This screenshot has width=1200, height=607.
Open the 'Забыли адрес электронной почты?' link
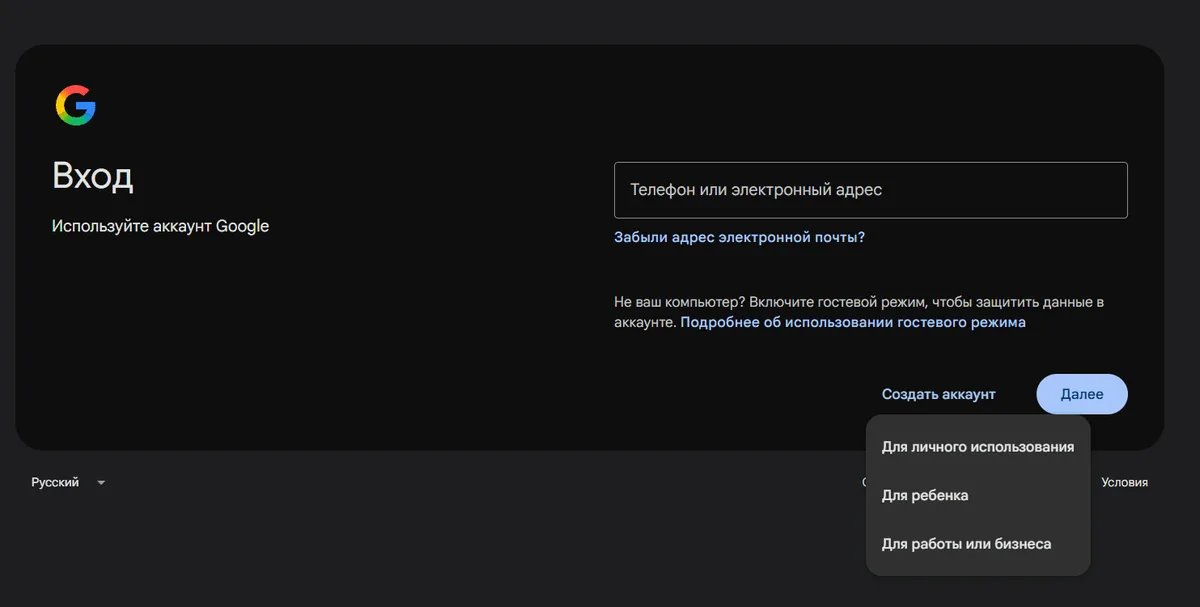pos(739,237)
